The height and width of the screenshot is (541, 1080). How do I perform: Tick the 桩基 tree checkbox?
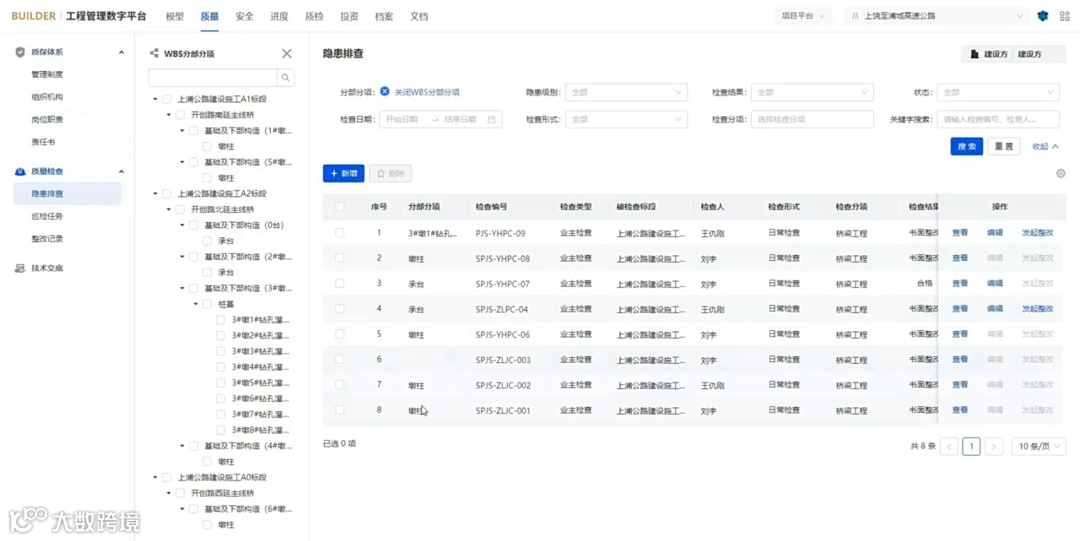tap(207, 304)
